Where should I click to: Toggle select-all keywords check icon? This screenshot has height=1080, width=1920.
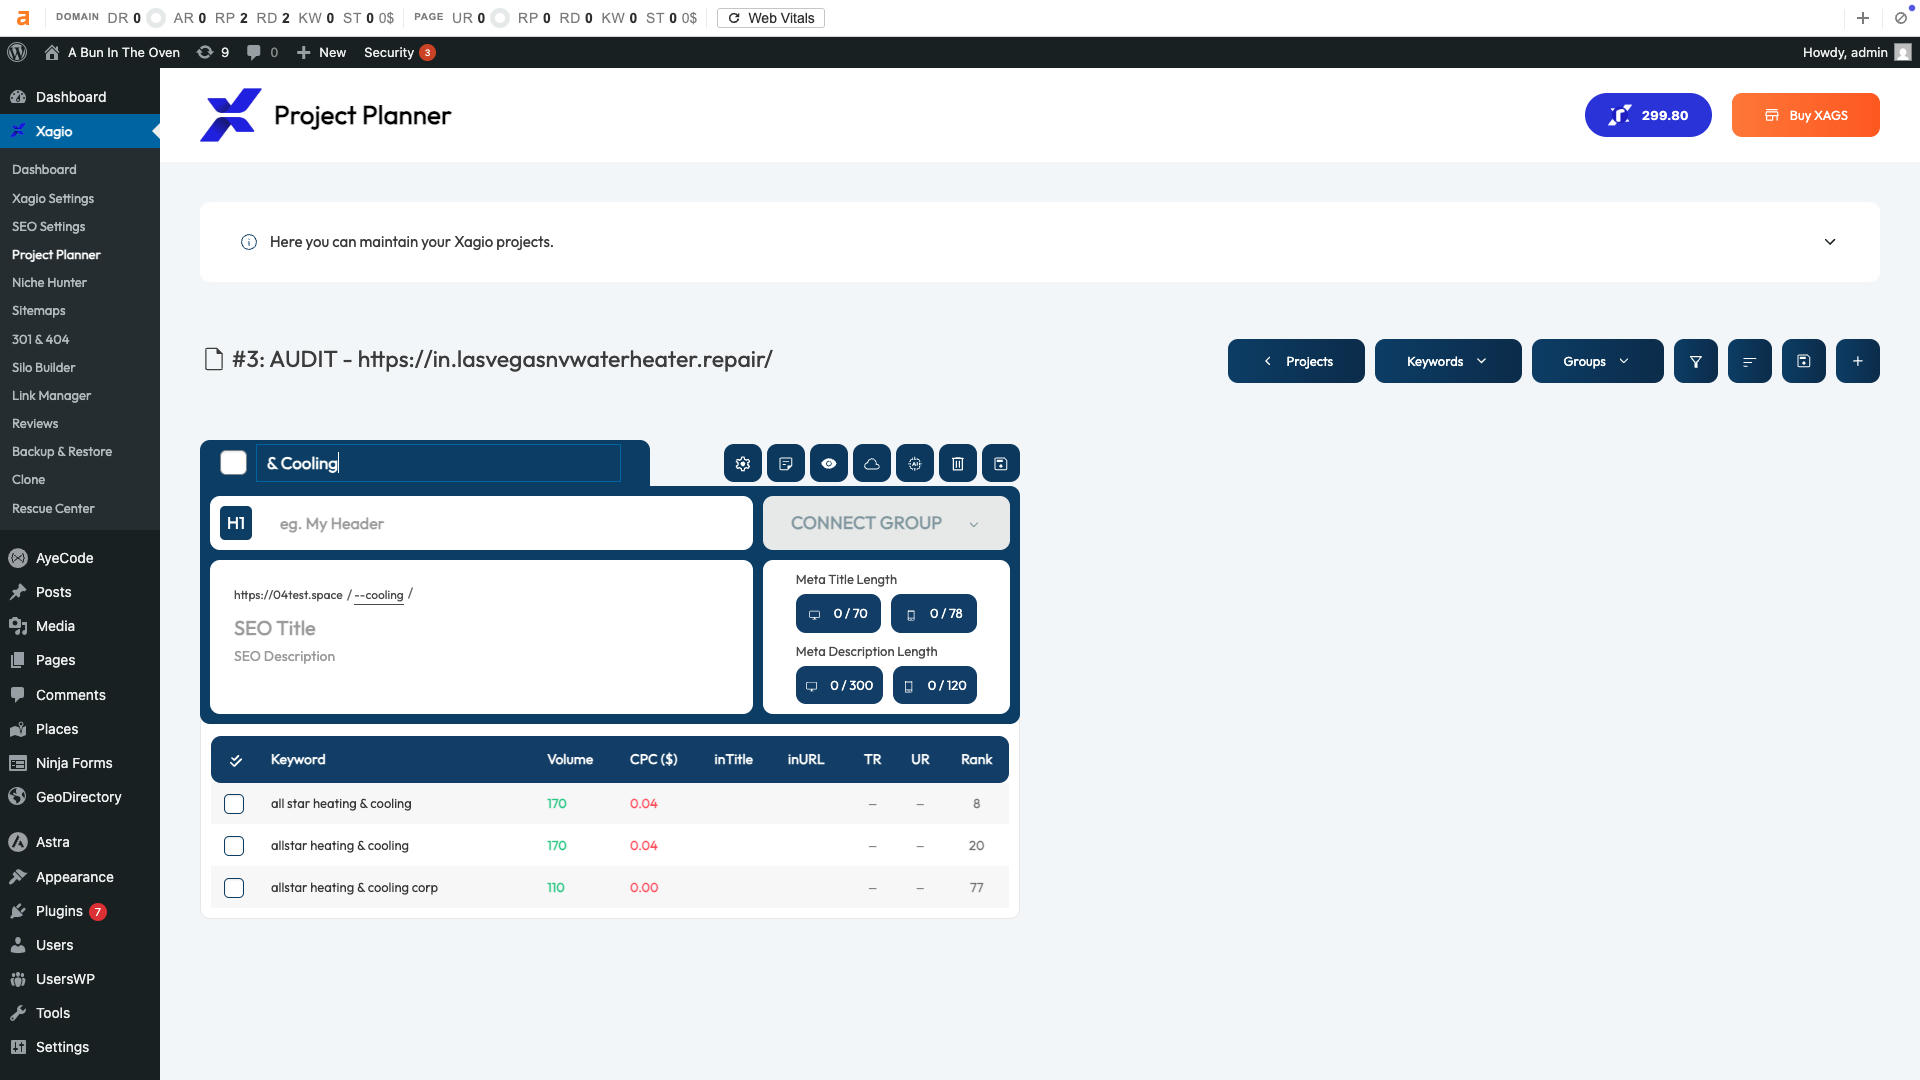[236, 761]
